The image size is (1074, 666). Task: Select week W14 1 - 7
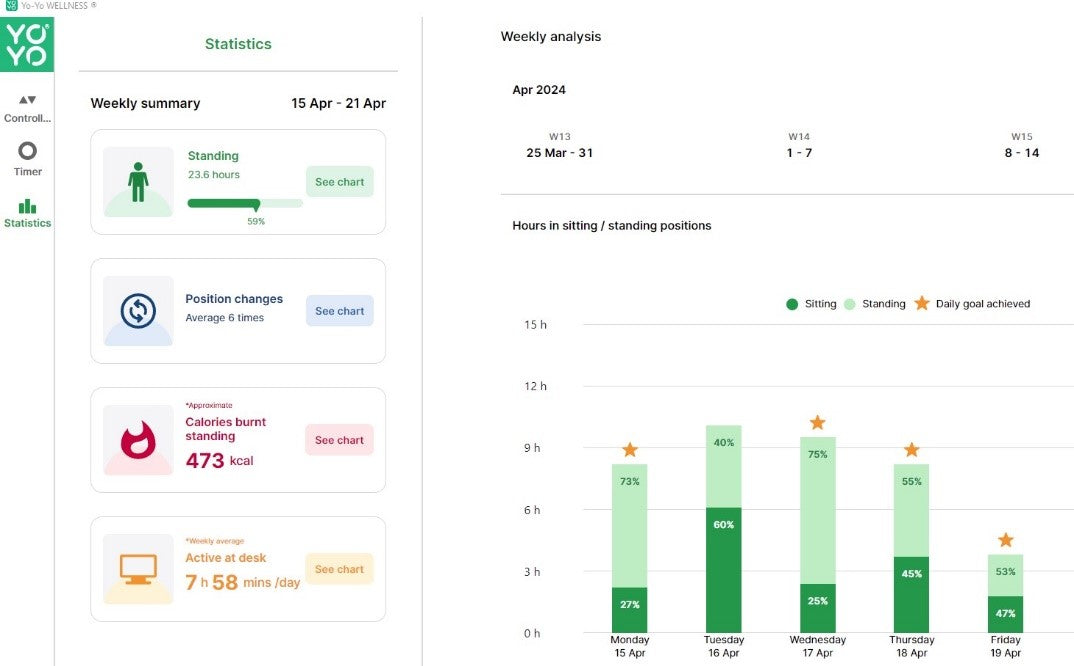pyautogui.click(x=798, y=146)
